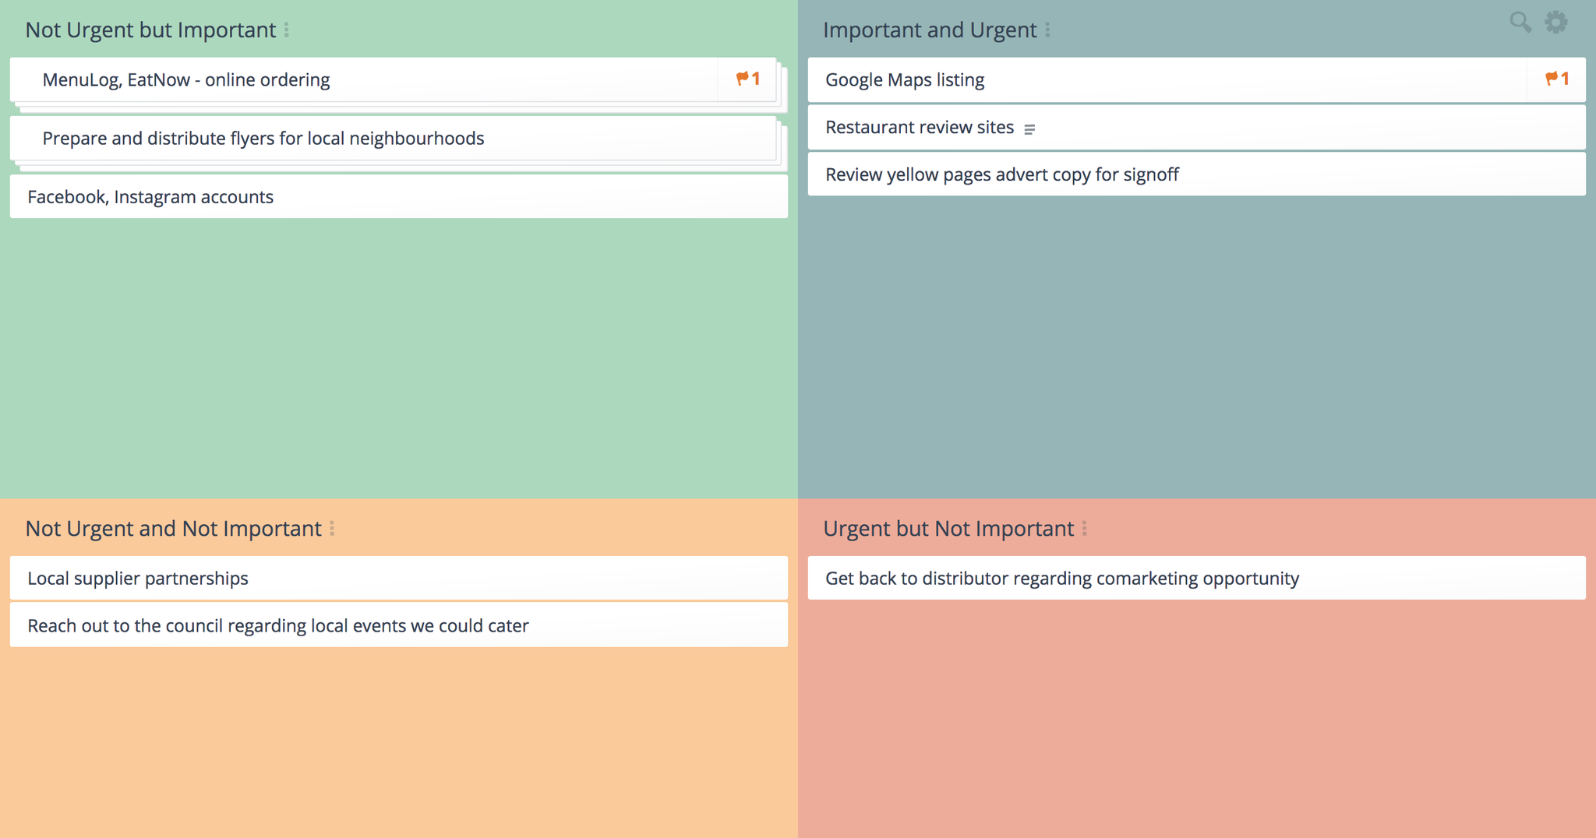Open Urgent but Not Important list menu

click(x=1084, y=529)
